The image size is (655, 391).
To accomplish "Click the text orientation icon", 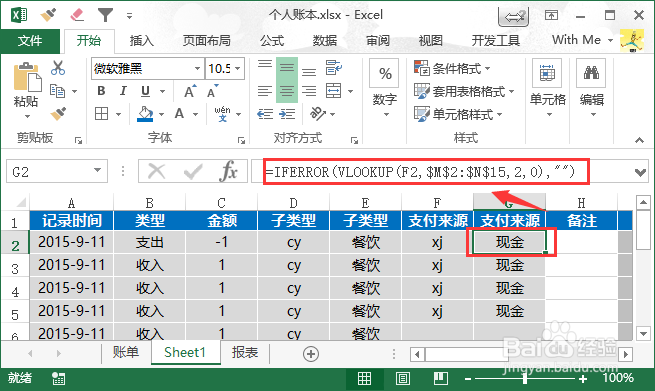I will [x=317, y=113].
